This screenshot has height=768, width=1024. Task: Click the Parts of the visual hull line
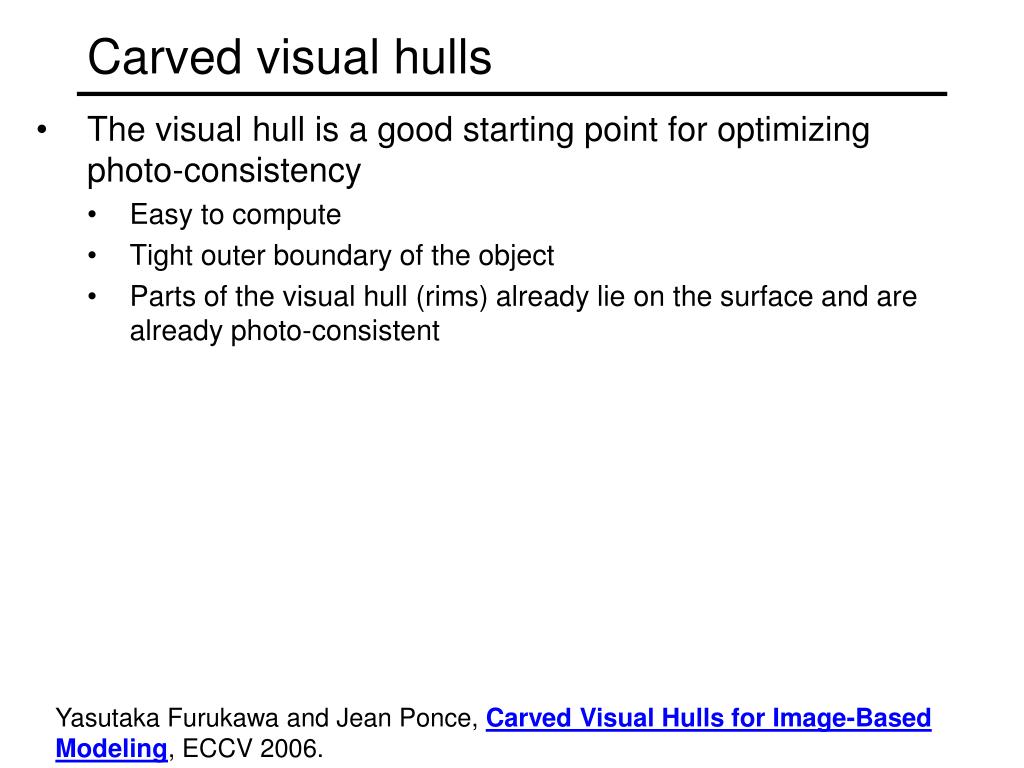(x=523, y=296)
